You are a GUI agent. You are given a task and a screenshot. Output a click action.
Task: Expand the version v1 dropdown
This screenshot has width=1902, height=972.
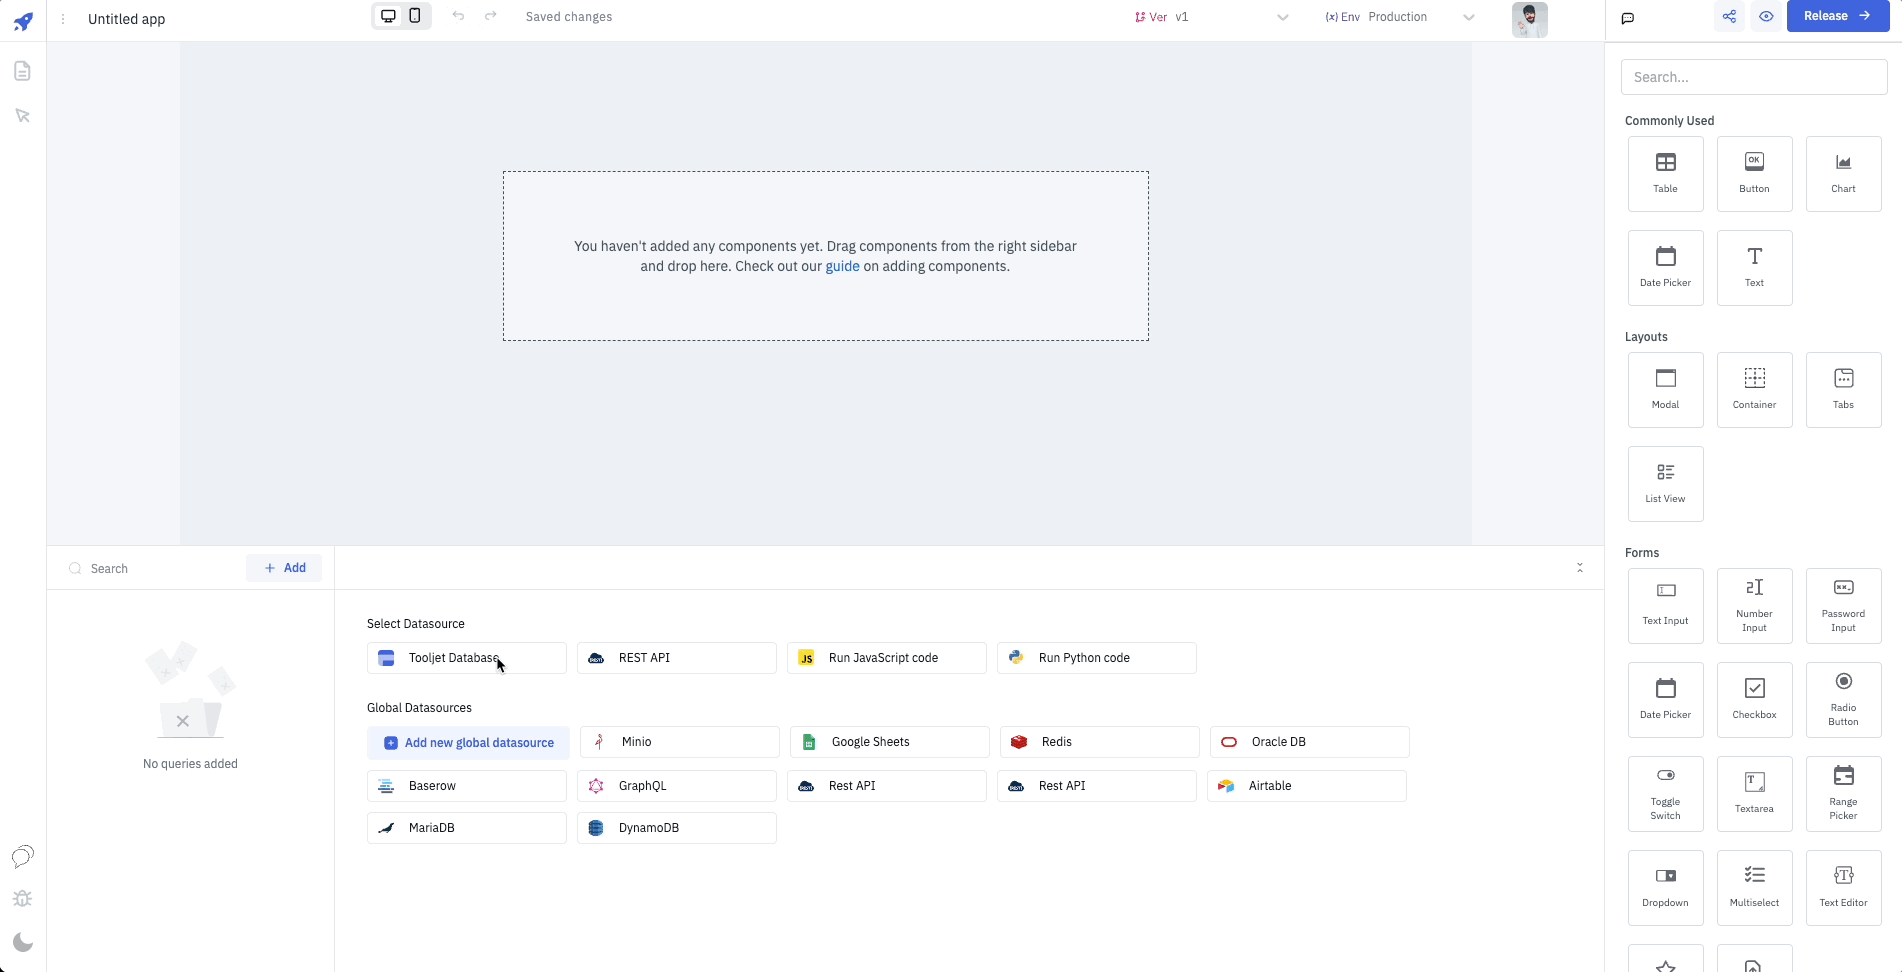pos(1282,17)
